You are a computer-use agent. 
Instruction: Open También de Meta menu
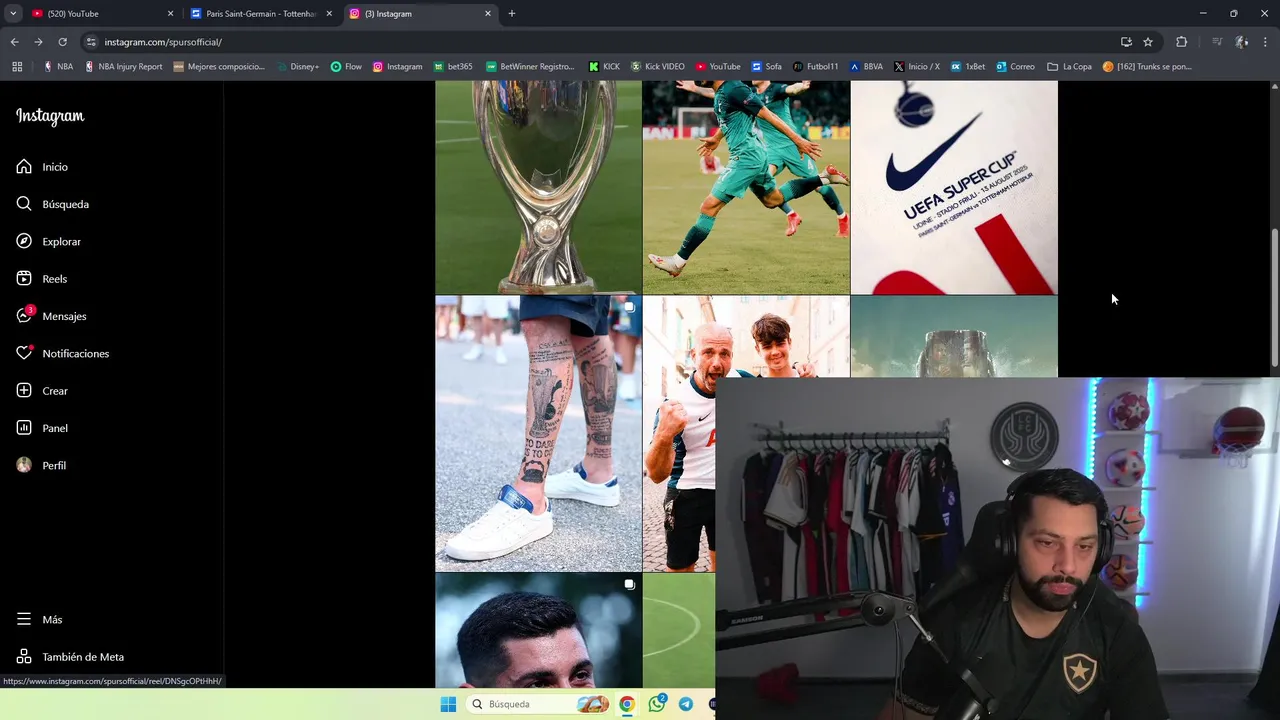pos(70,657)
